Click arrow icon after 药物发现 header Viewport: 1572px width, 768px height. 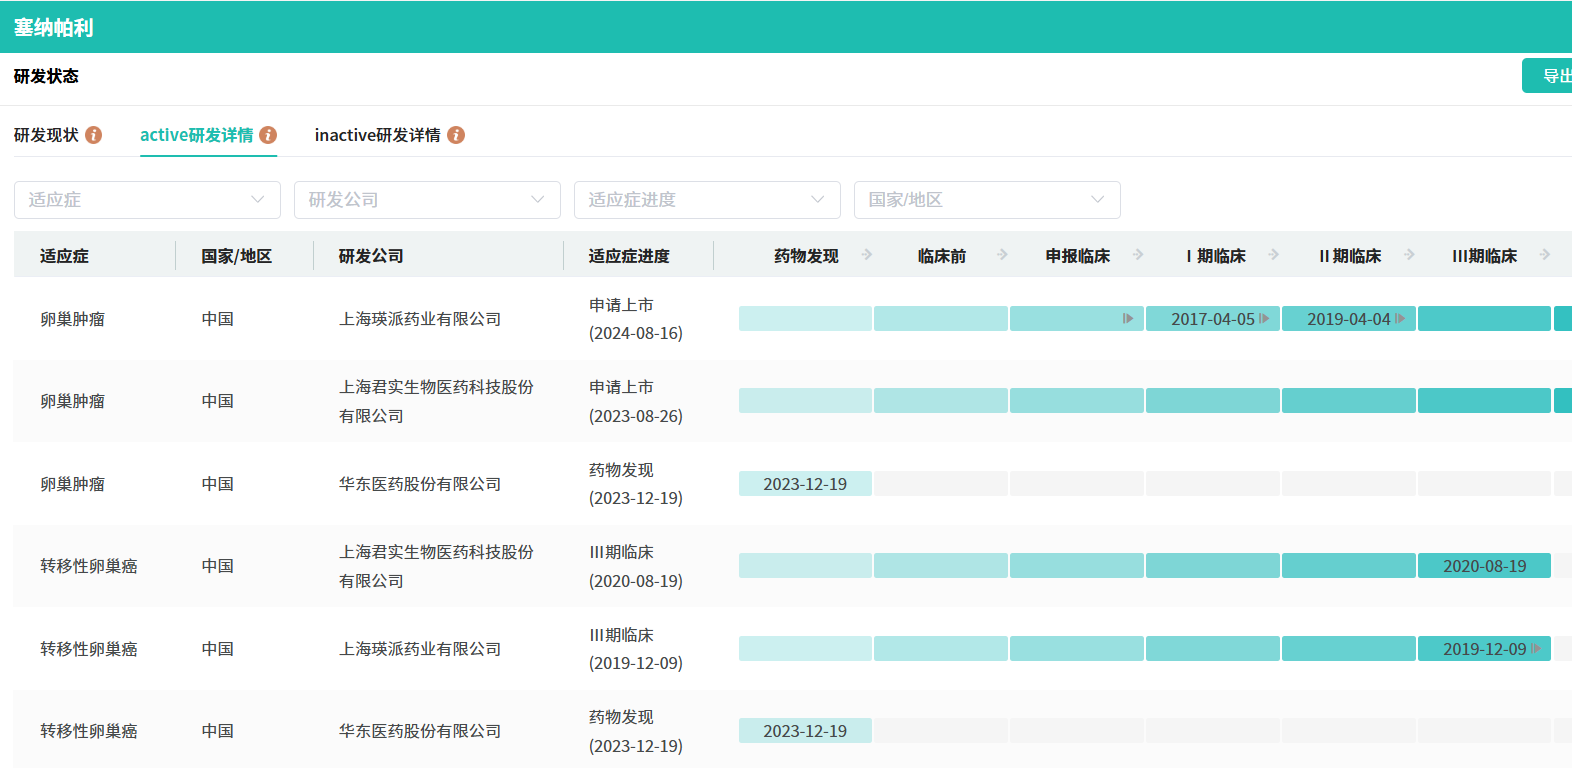[867, 255]
